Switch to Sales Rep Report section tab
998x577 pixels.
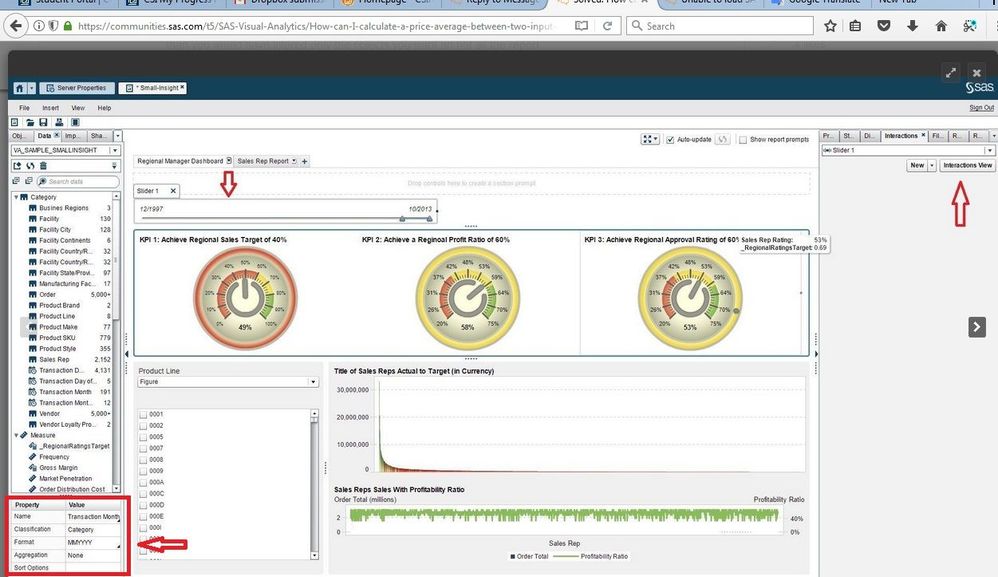[263, 161]
